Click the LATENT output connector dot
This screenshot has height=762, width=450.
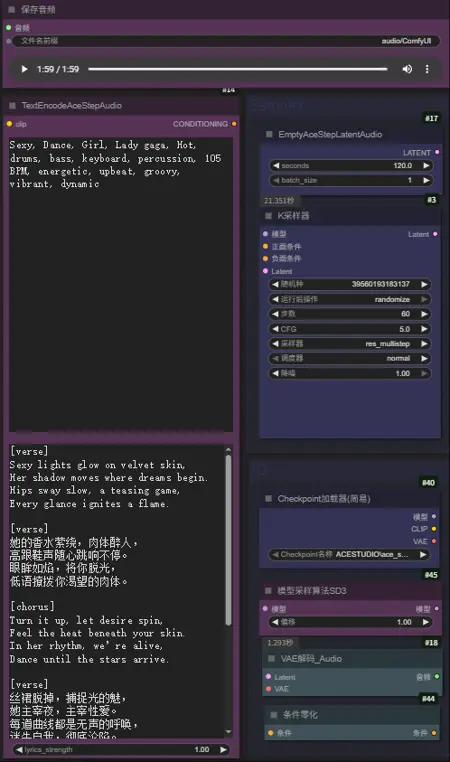point(437,153)
